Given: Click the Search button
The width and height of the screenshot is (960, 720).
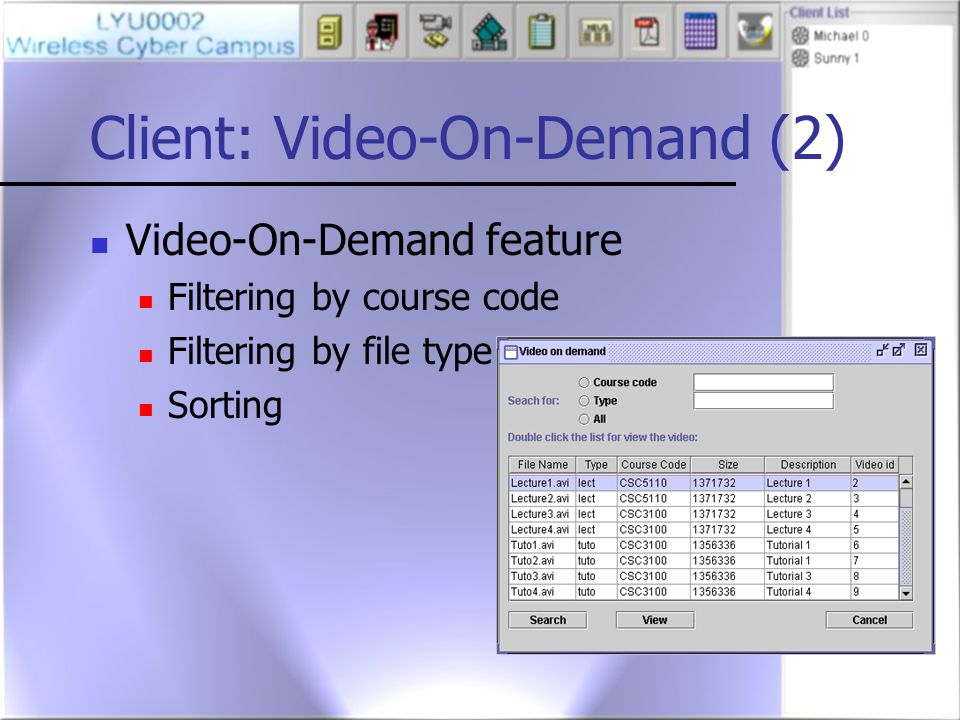Looking at the screenshot, I should click(547, 620).
